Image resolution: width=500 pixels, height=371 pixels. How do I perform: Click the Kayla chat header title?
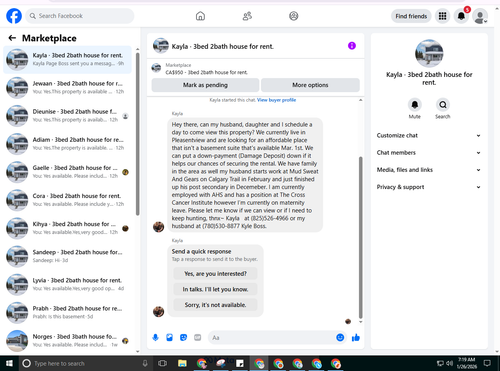223,46
